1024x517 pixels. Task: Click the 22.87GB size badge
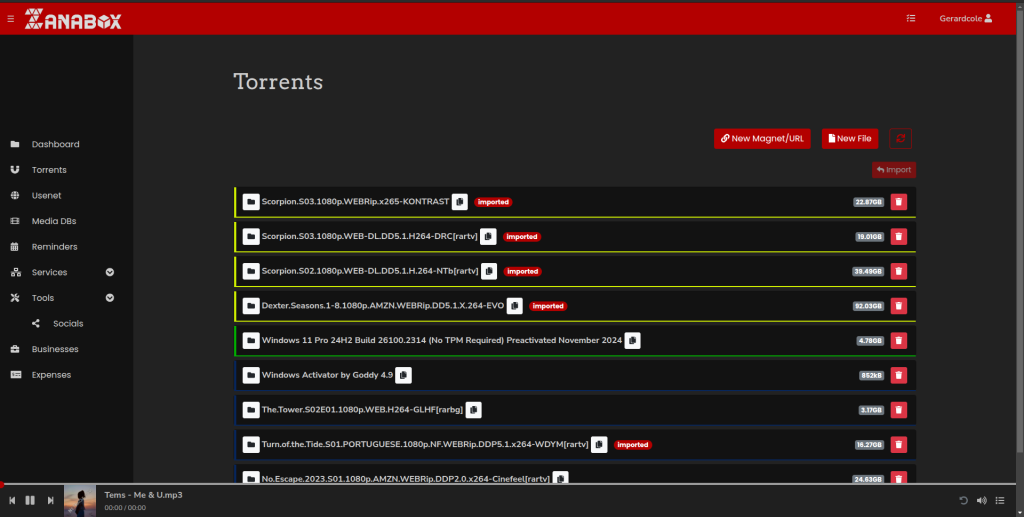click(x=869, y=202)
